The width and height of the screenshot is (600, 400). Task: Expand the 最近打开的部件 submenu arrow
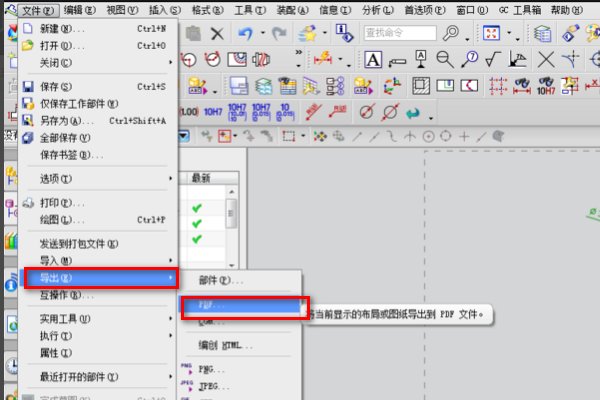pyautogui.click(x=171, y=377)
